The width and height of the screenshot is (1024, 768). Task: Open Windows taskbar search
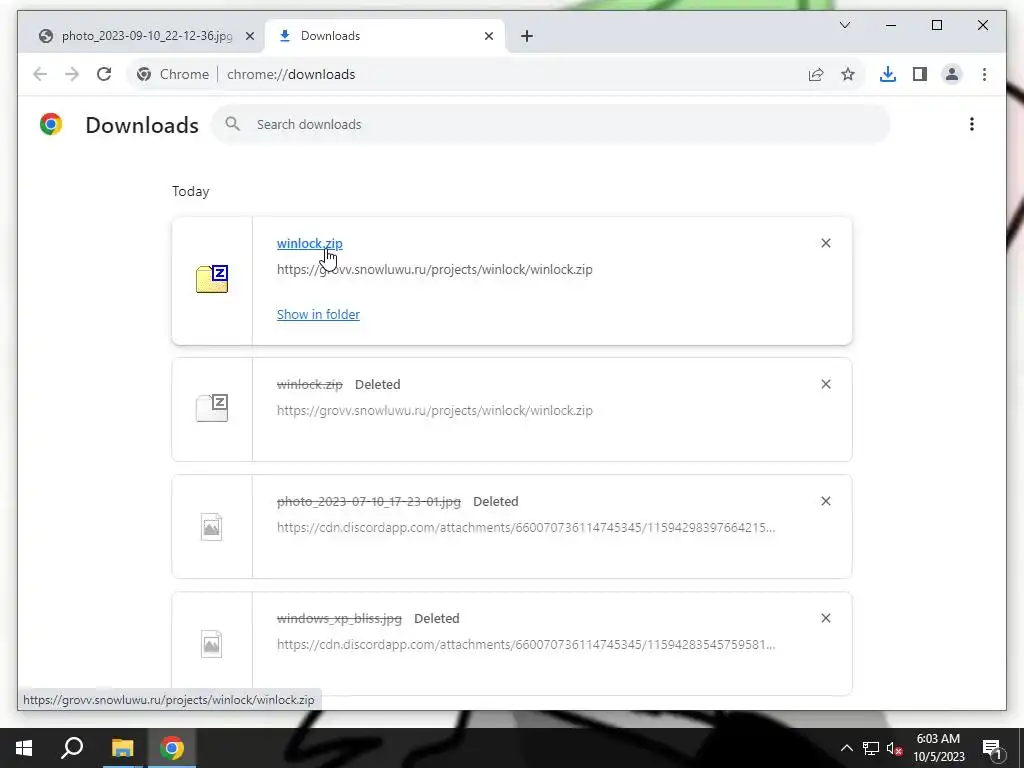point(72,748)
